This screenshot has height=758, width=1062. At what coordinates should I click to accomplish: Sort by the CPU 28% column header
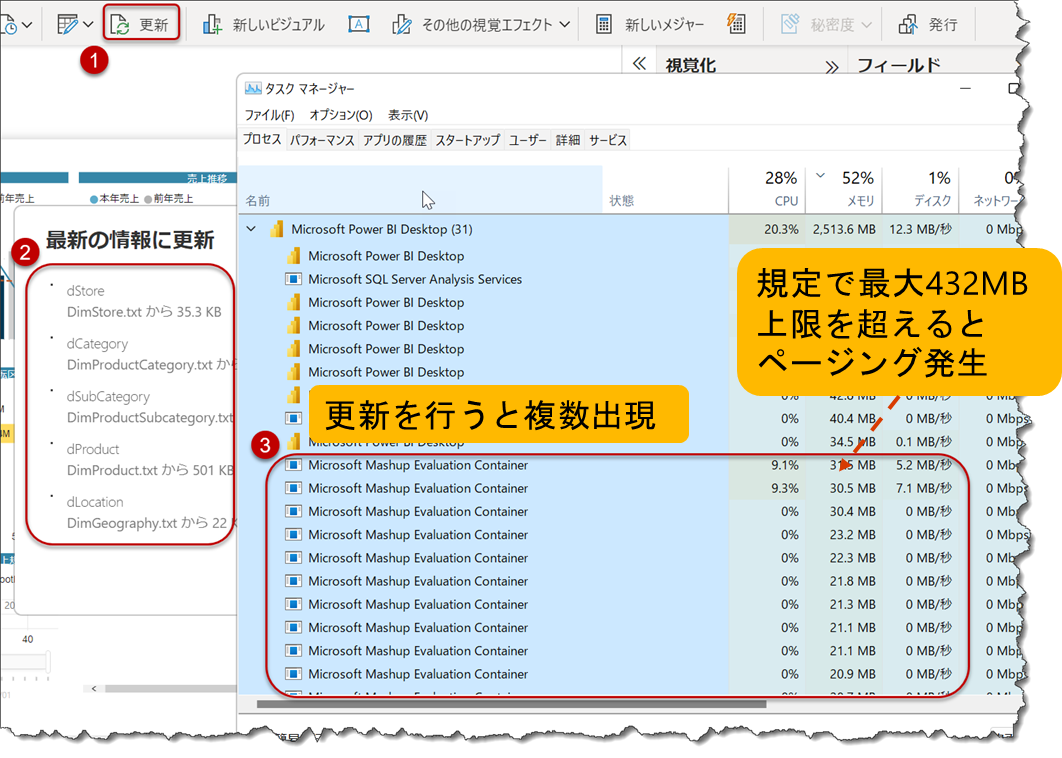(x=767, y=190)
